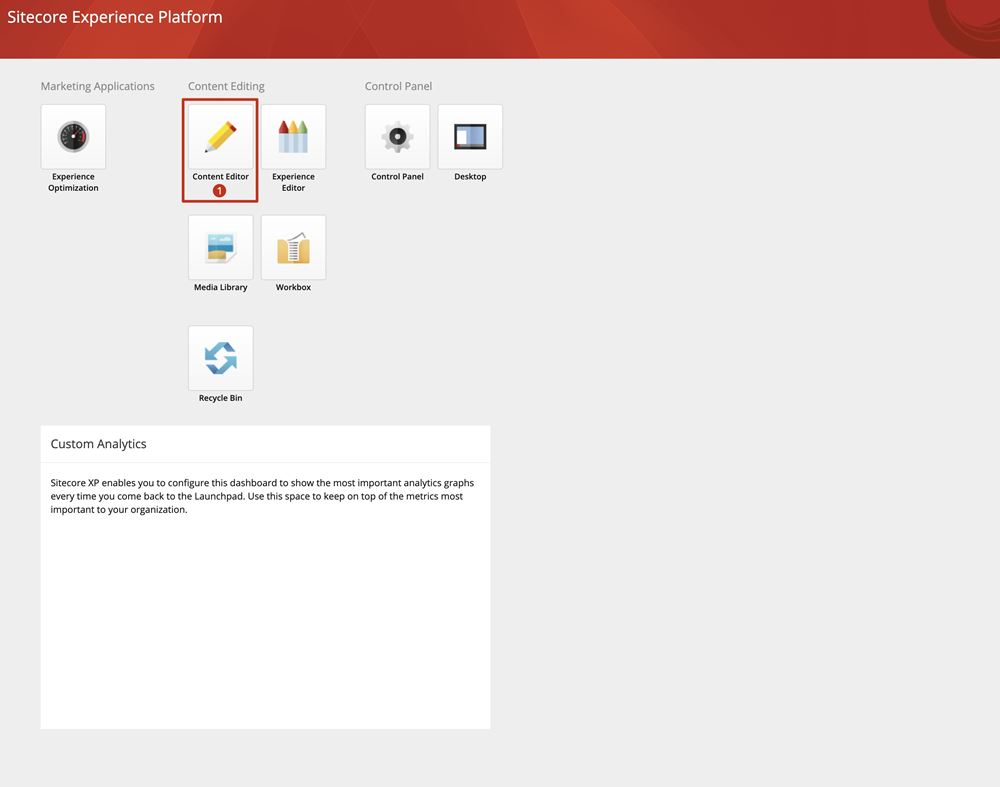Click the Sitecore Experience Platform title

click(115, 17)
